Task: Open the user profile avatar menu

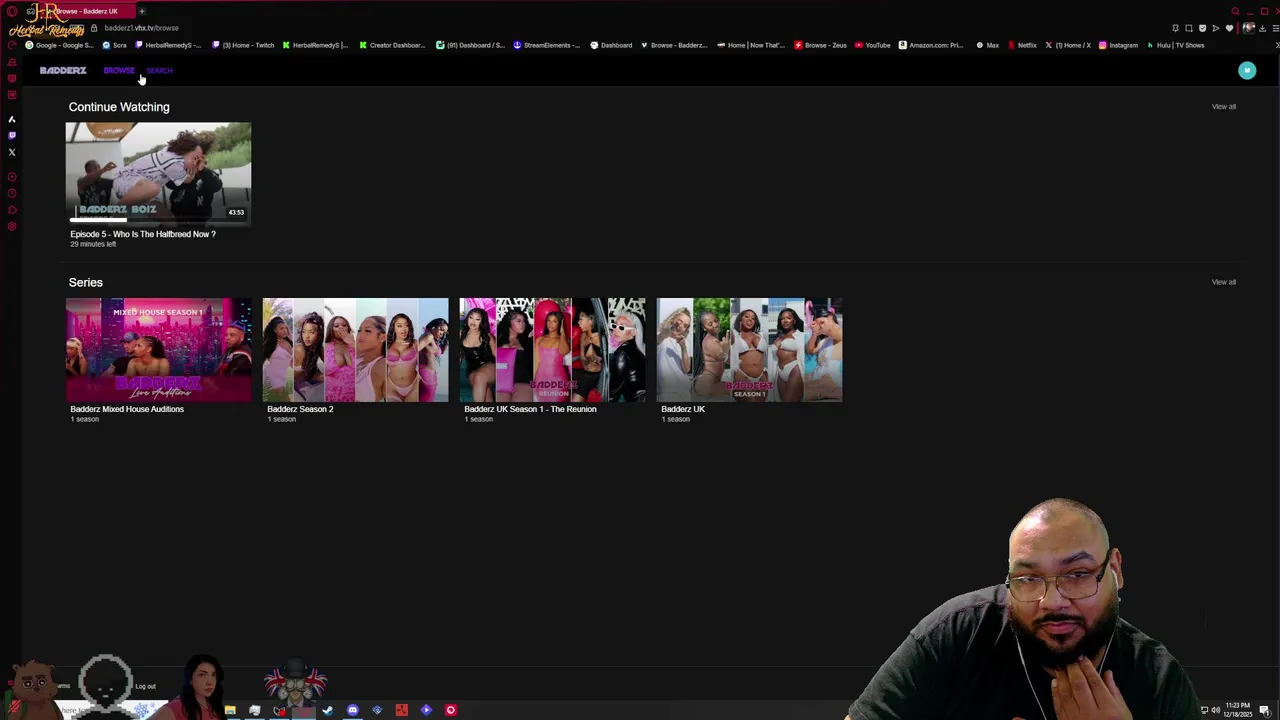Action: (x=1246, y=70)
